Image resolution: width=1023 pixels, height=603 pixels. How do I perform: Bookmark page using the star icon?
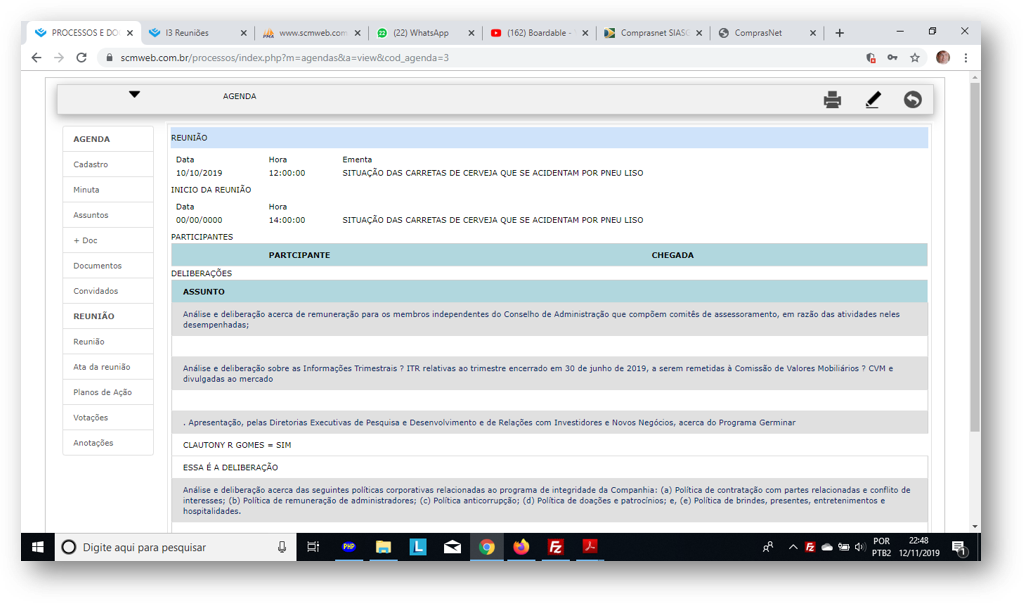(914, 58)
